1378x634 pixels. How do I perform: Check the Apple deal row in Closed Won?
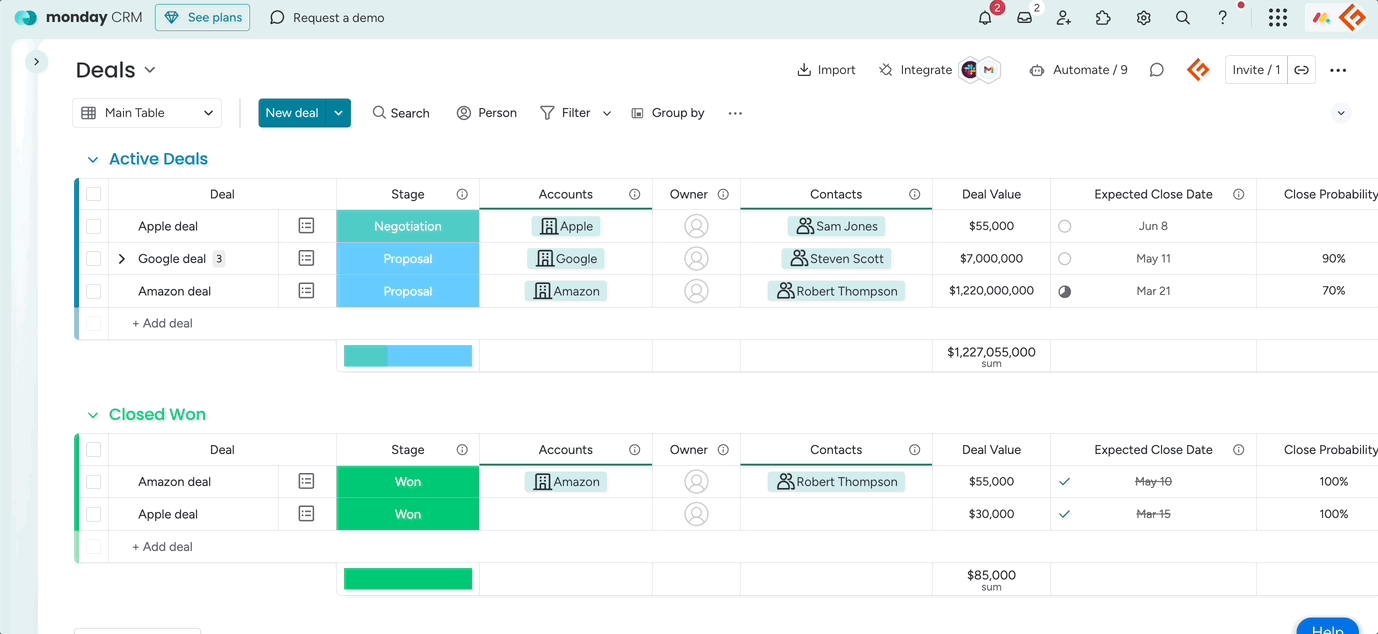93,514
